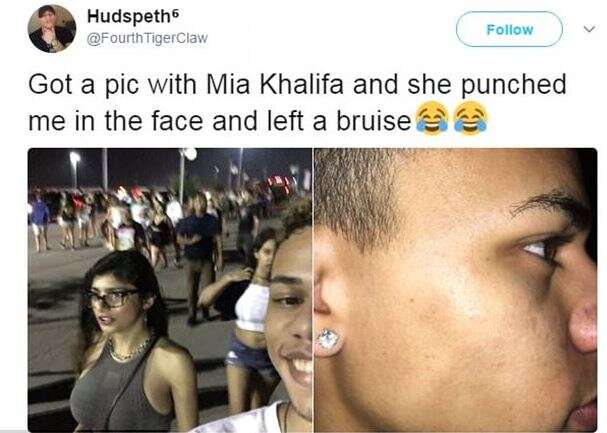Follow the @FourthTigerClaw account
Image resolution: width=607 pixels, height=433 pixels.
(x=509, y=29)
